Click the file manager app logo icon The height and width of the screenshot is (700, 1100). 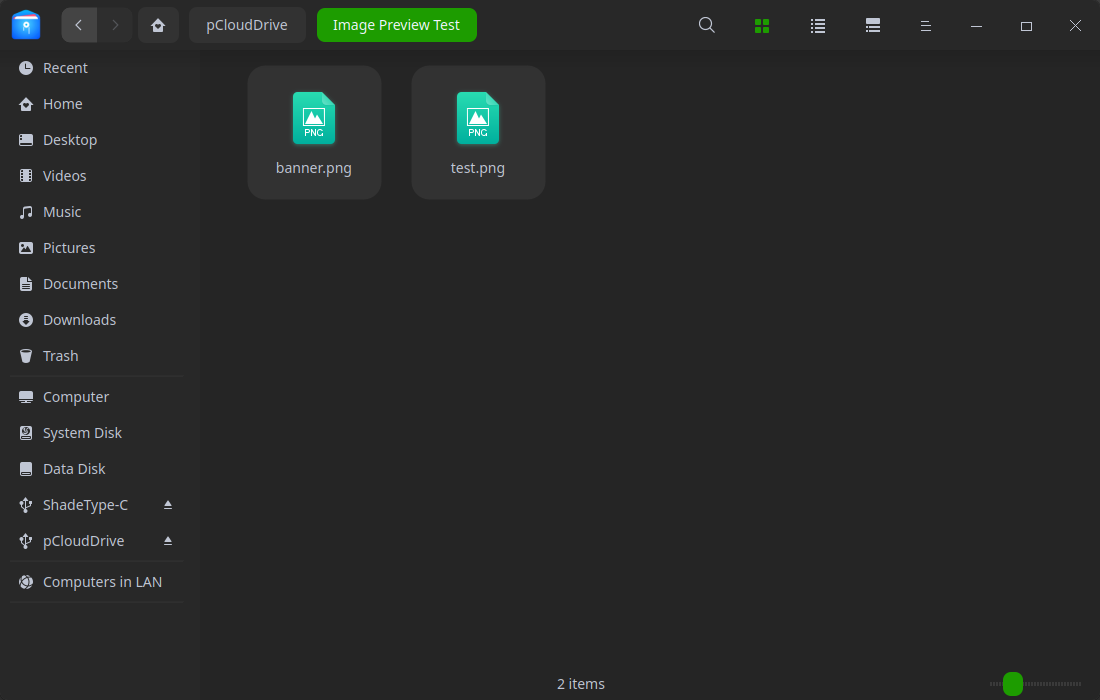click(x=26, y=25)
